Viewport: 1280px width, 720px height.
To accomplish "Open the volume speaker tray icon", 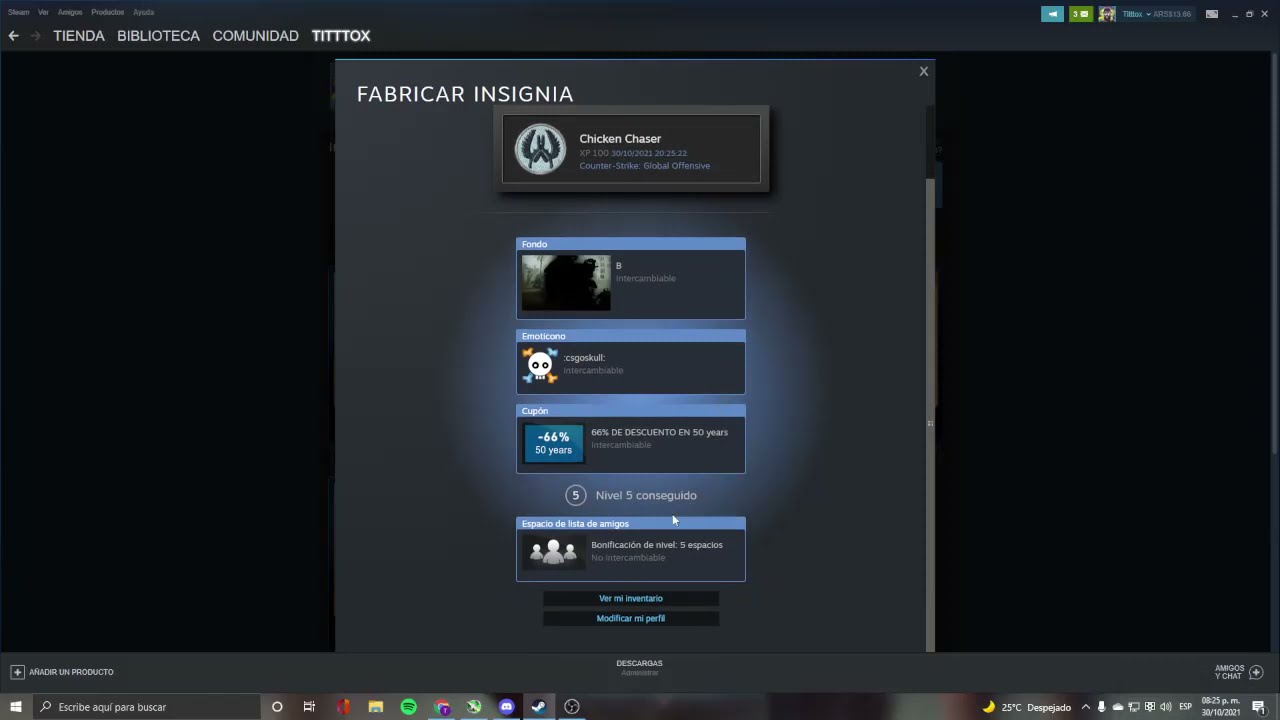I will (x=1166, y=707).
